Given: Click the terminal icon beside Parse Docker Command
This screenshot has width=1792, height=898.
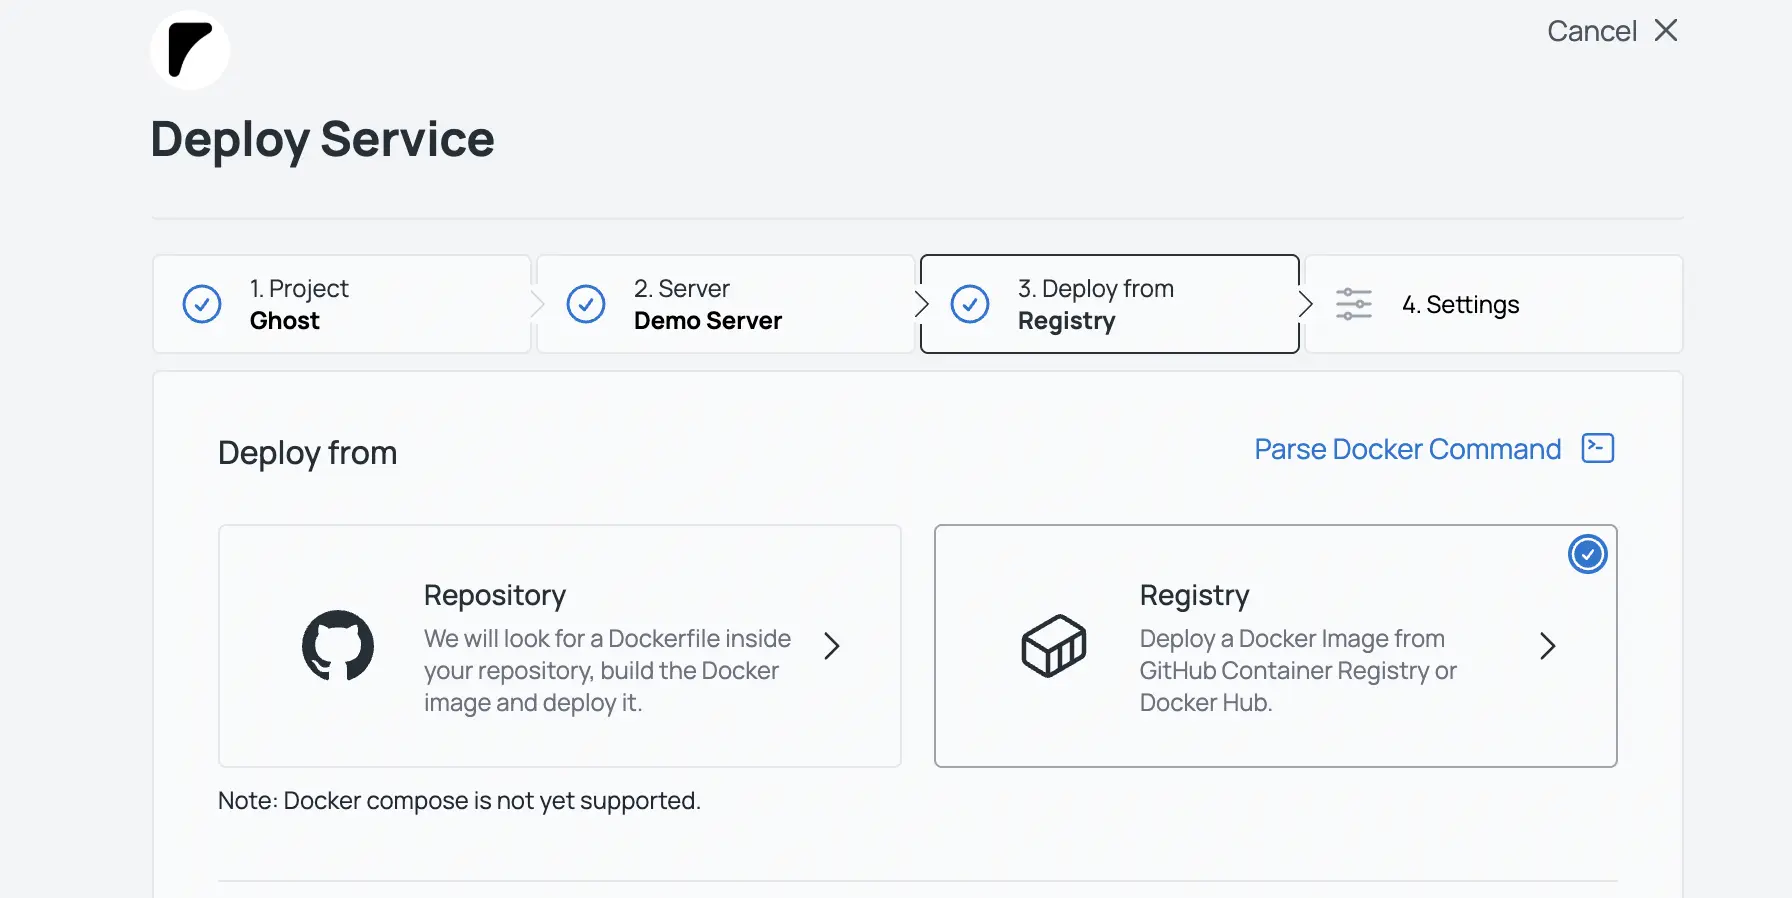Looking at the screenshot, I should click(x=1597, y=448).
